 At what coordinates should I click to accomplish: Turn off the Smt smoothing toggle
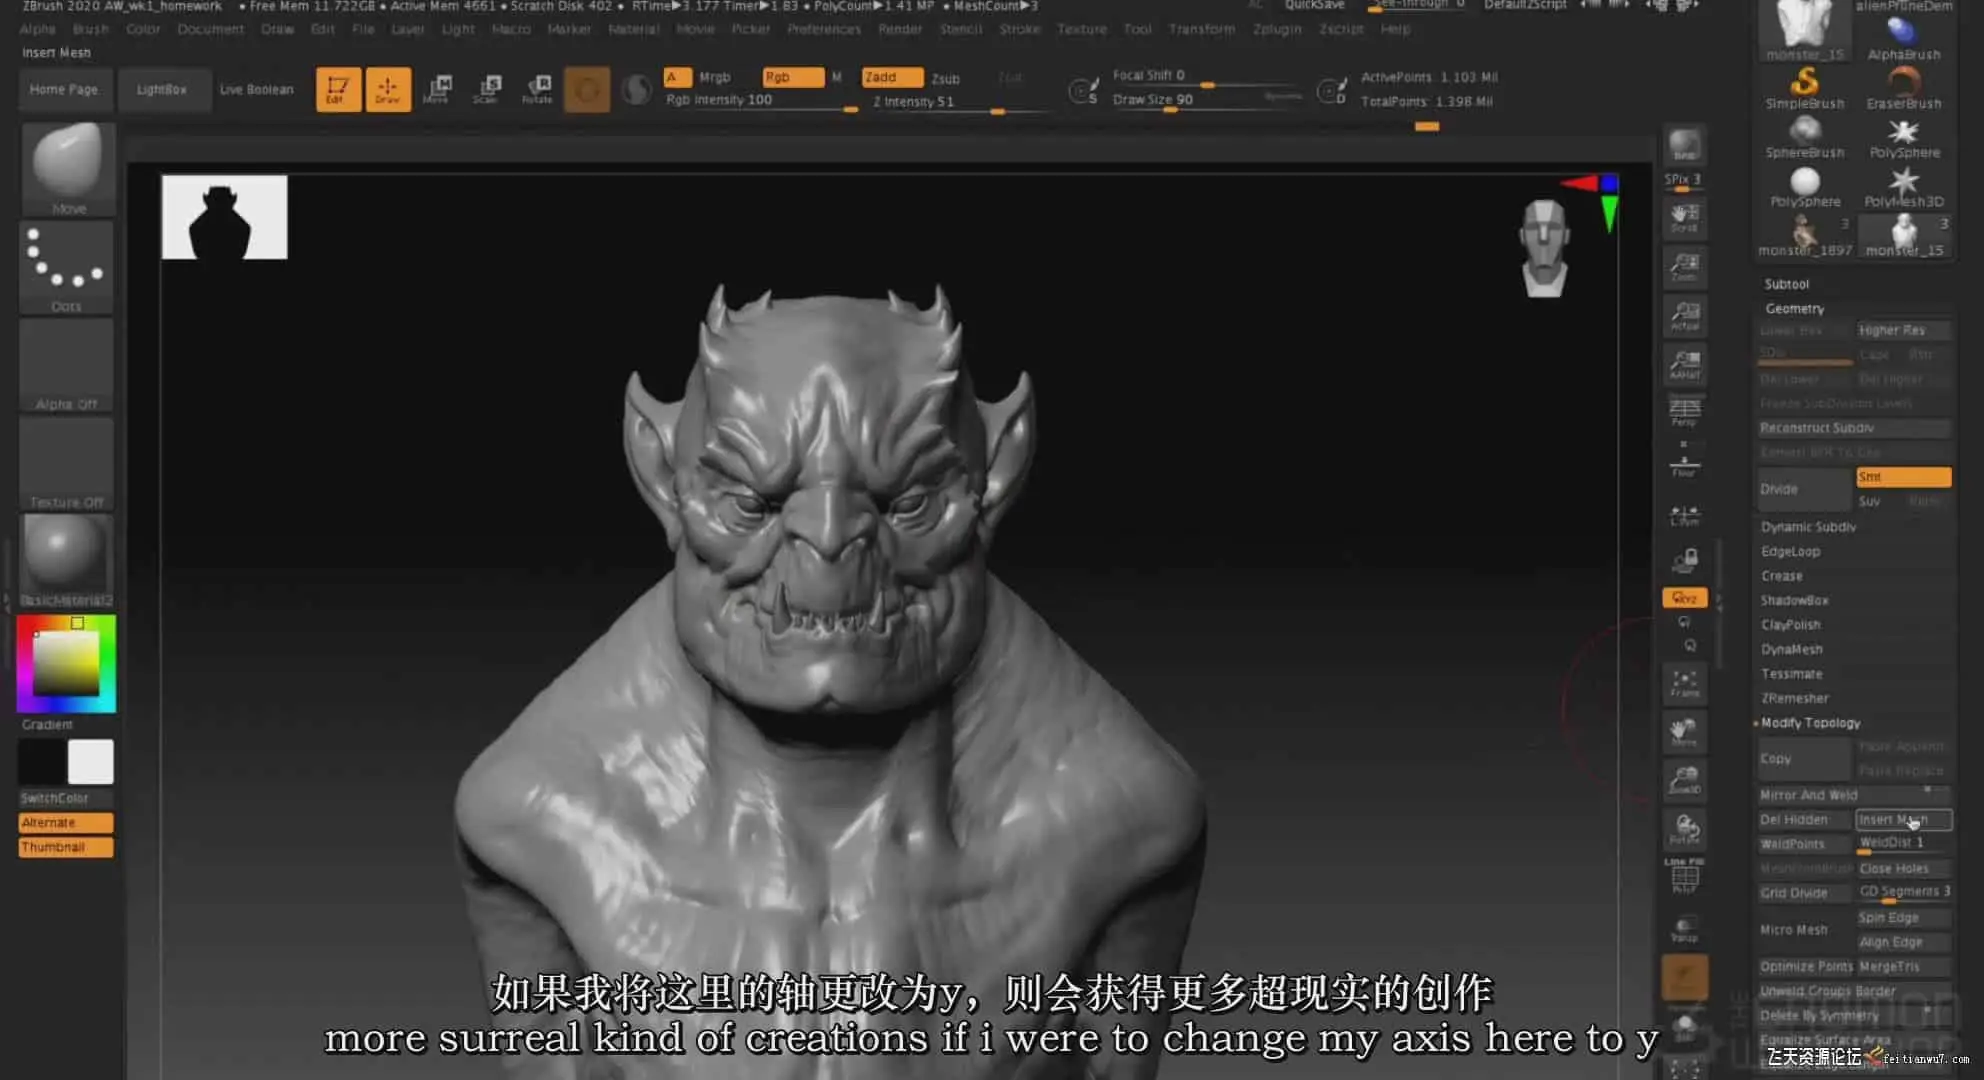(x=1902, y=477)
